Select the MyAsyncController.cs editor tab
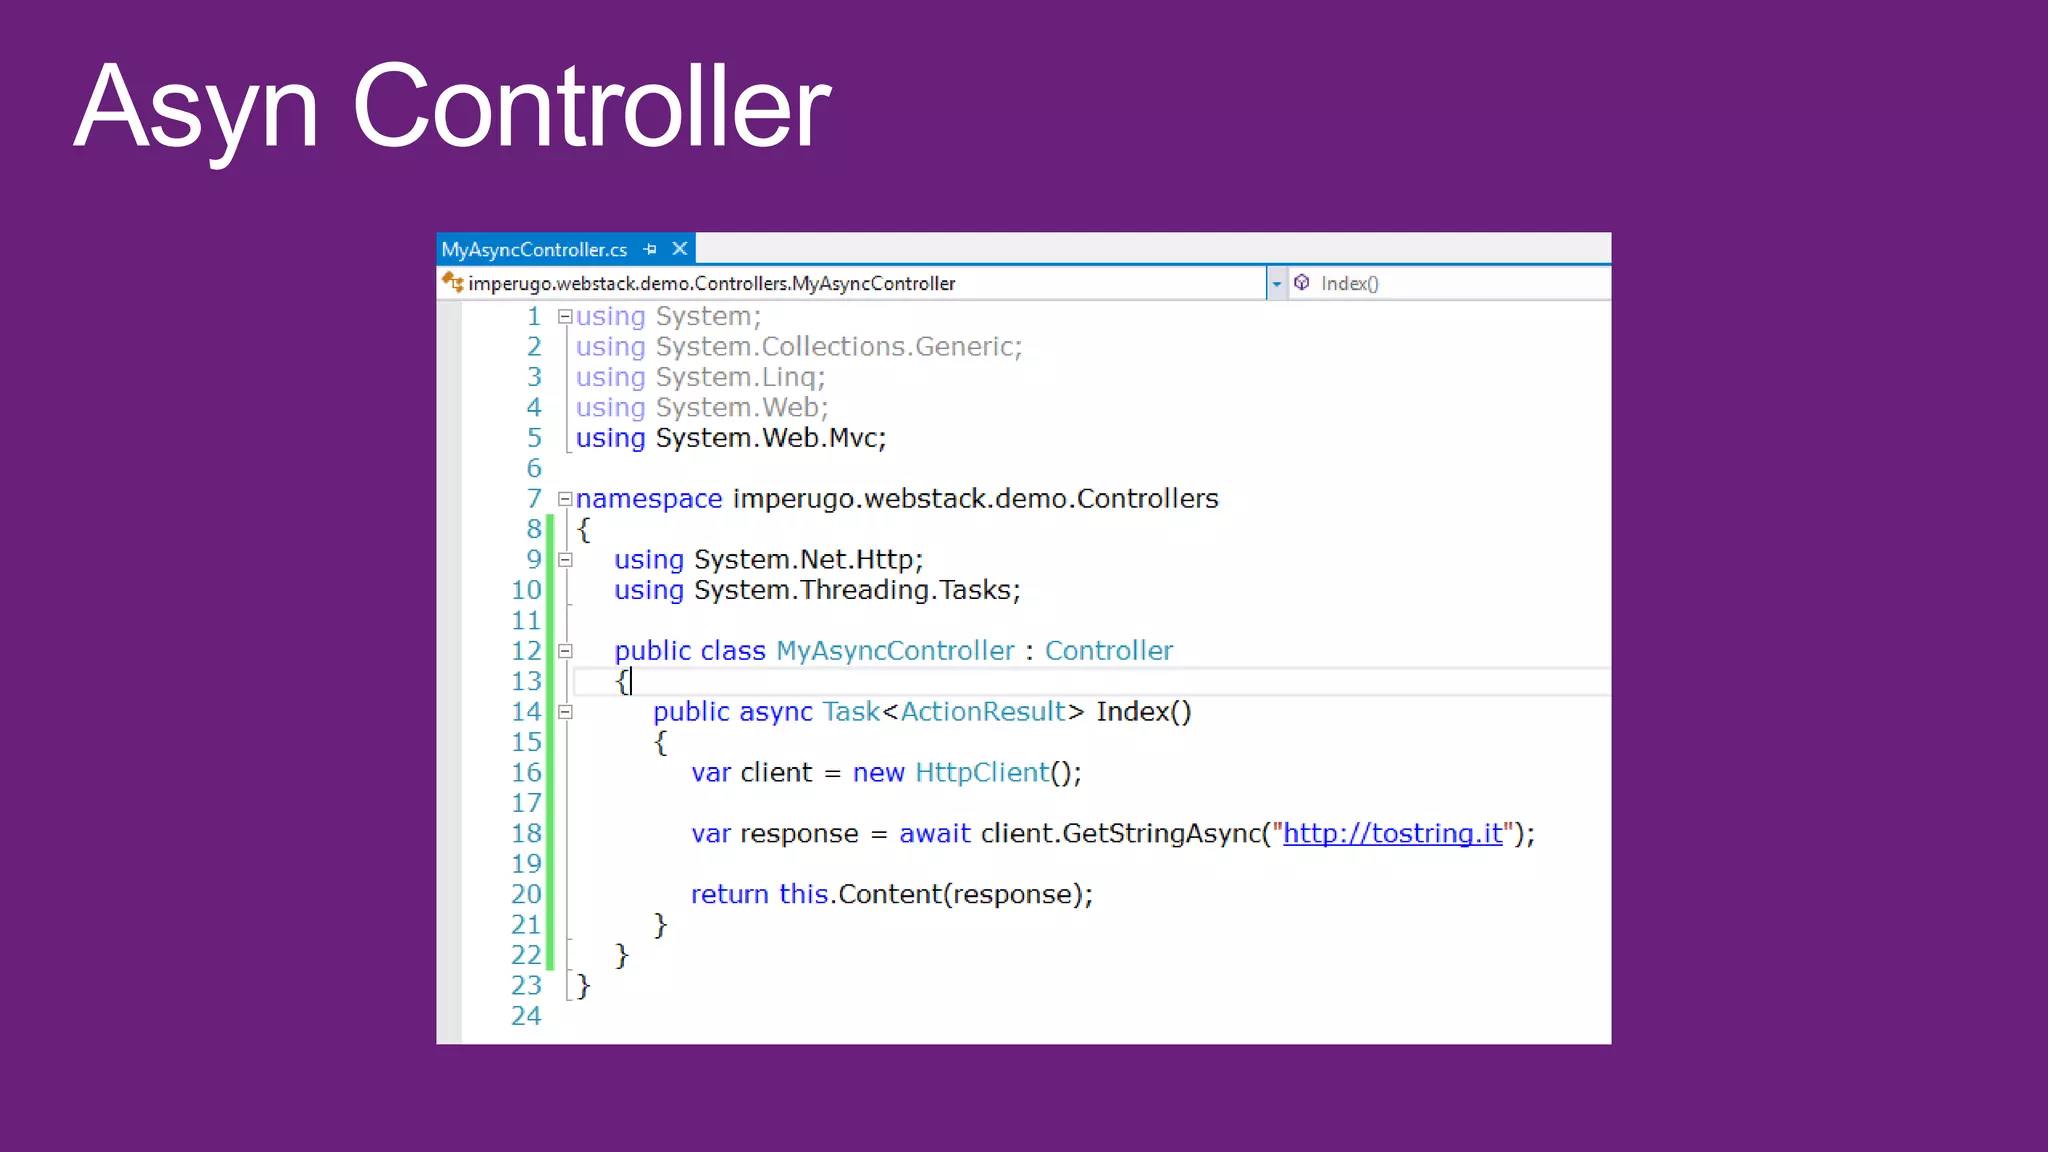The height and width of the screenshot is (1152, 2048). [x=534, y=250]
